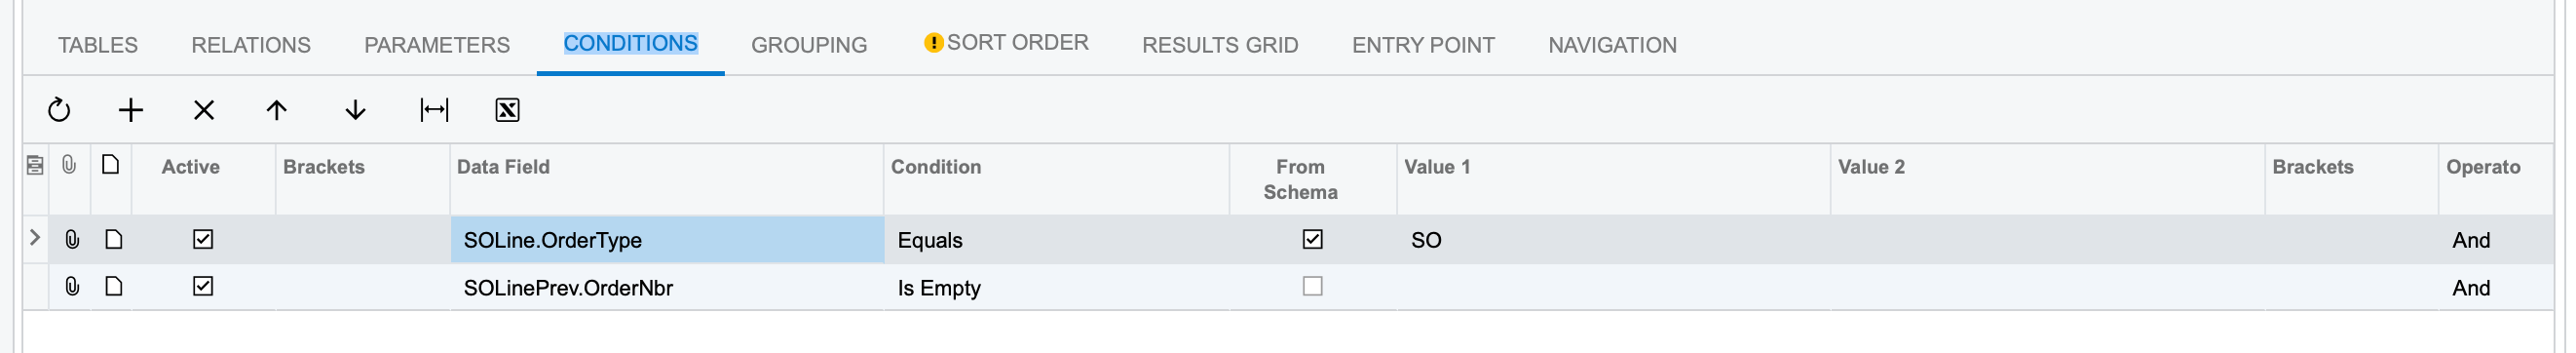The width and height of the screenshot is (2576, 353).
Task: Select the SOLinePrev.OrderNbr data field cell
Action: 667,288
